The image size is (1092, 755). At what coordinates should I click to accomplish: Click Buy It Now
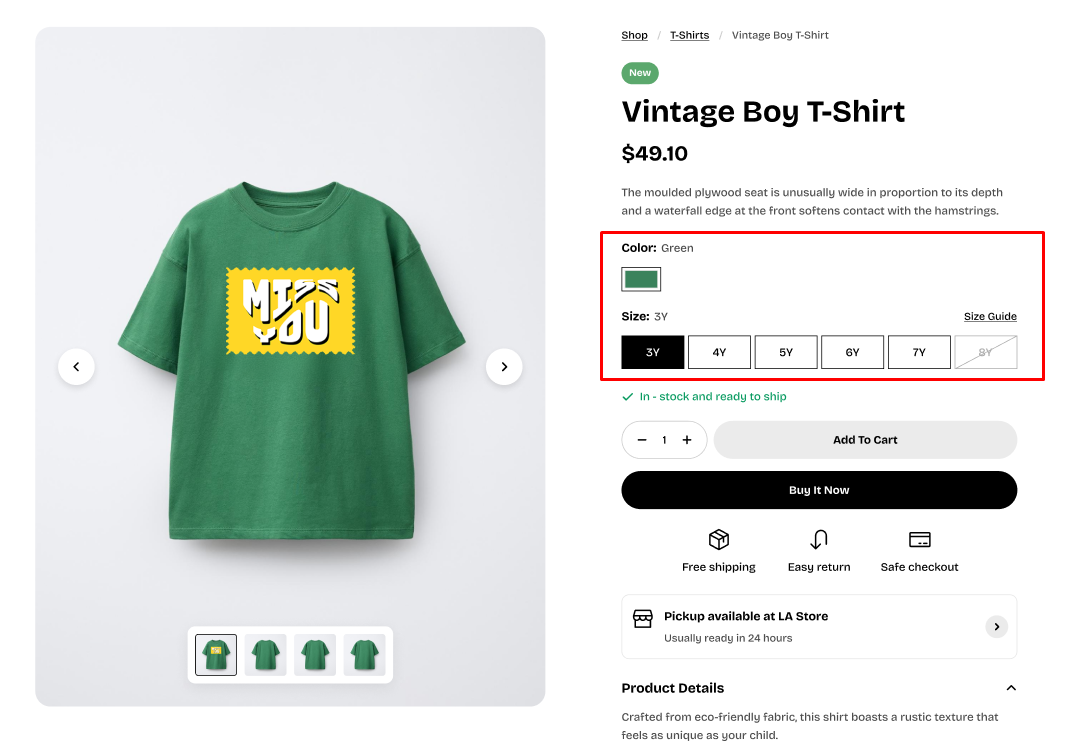[819, 490]
